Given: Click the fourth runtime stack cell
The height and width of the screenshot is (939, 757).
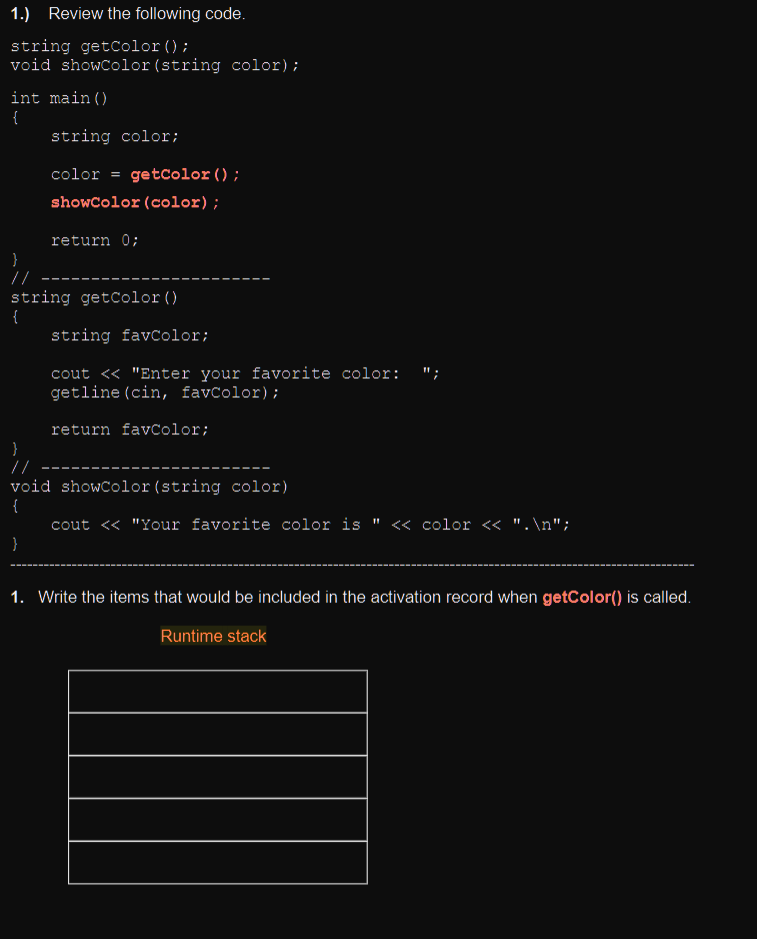Looking at the screenshot, I should (218, 820).
